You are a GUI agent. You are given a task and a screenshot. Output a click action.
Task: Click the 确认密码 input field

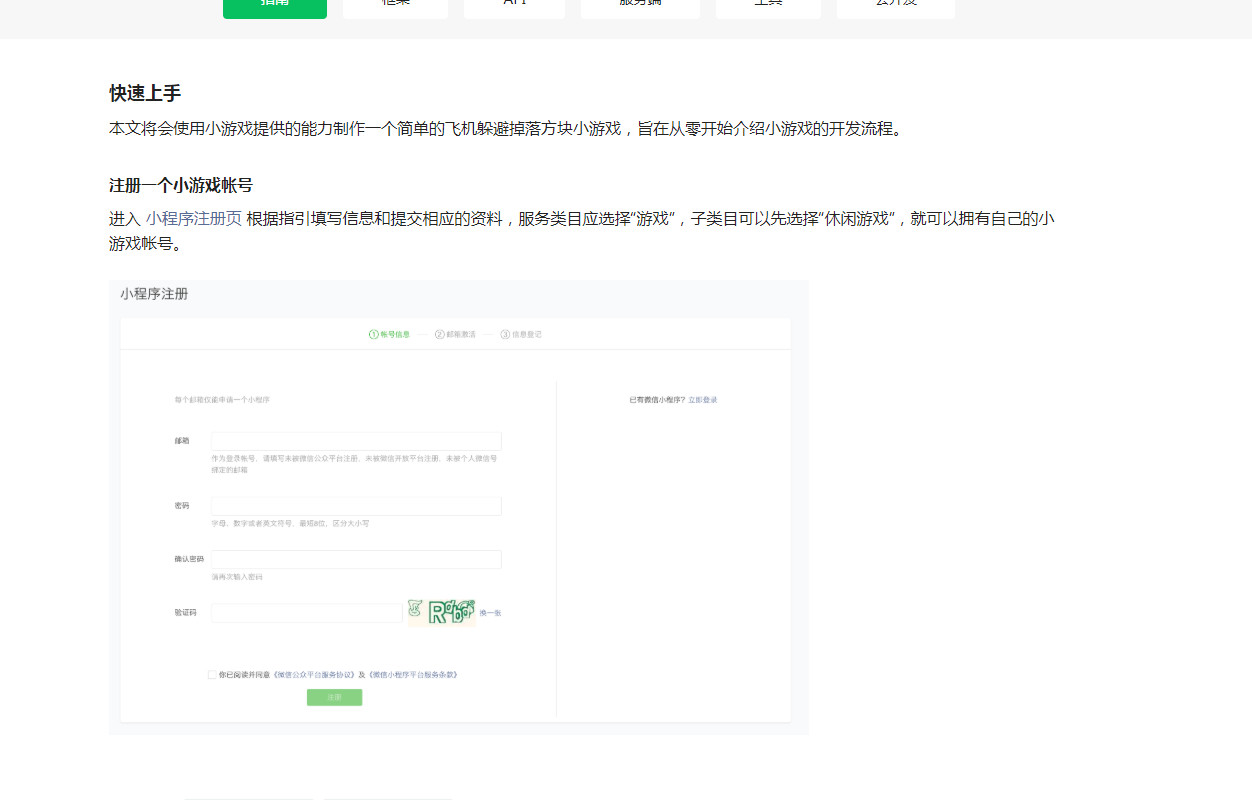(x=356, y=559)
